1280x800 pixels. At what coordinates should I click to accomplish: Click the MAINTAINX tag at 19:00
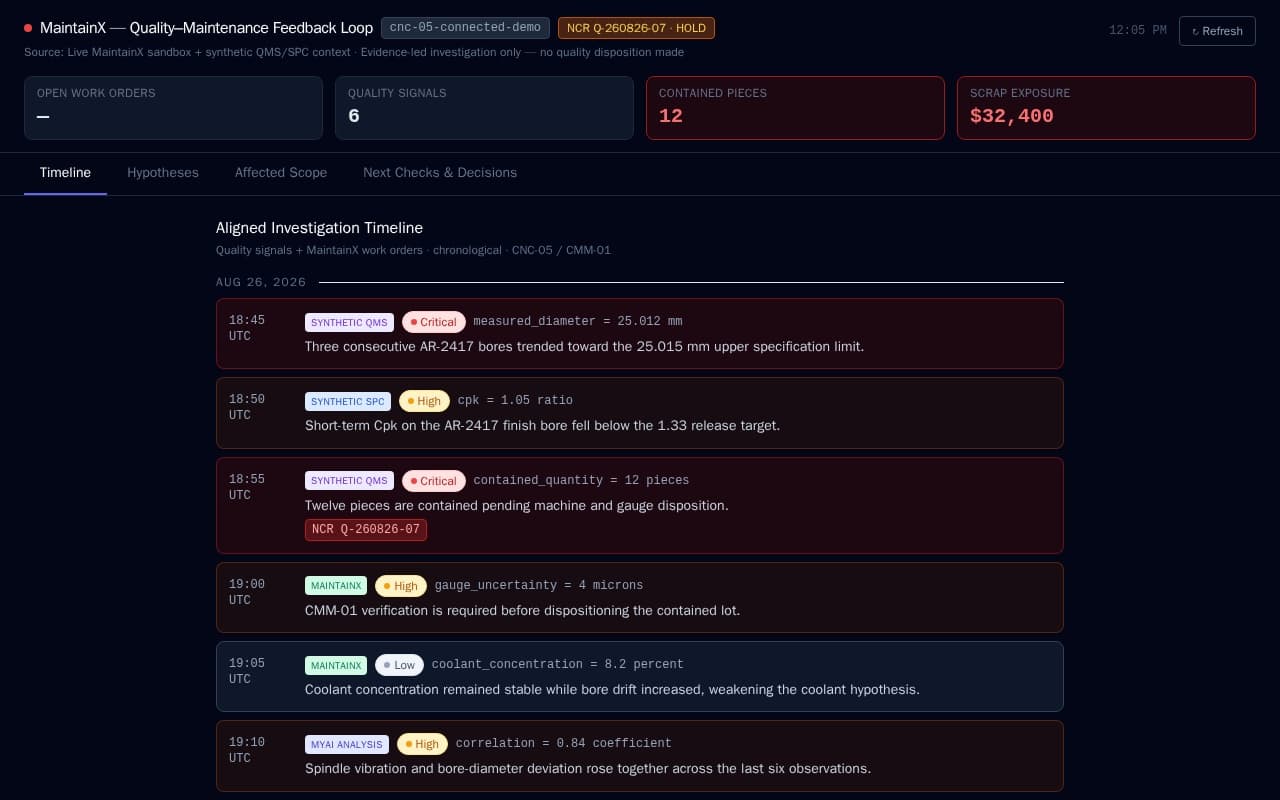pyautogui.click(x=336, y=586)
